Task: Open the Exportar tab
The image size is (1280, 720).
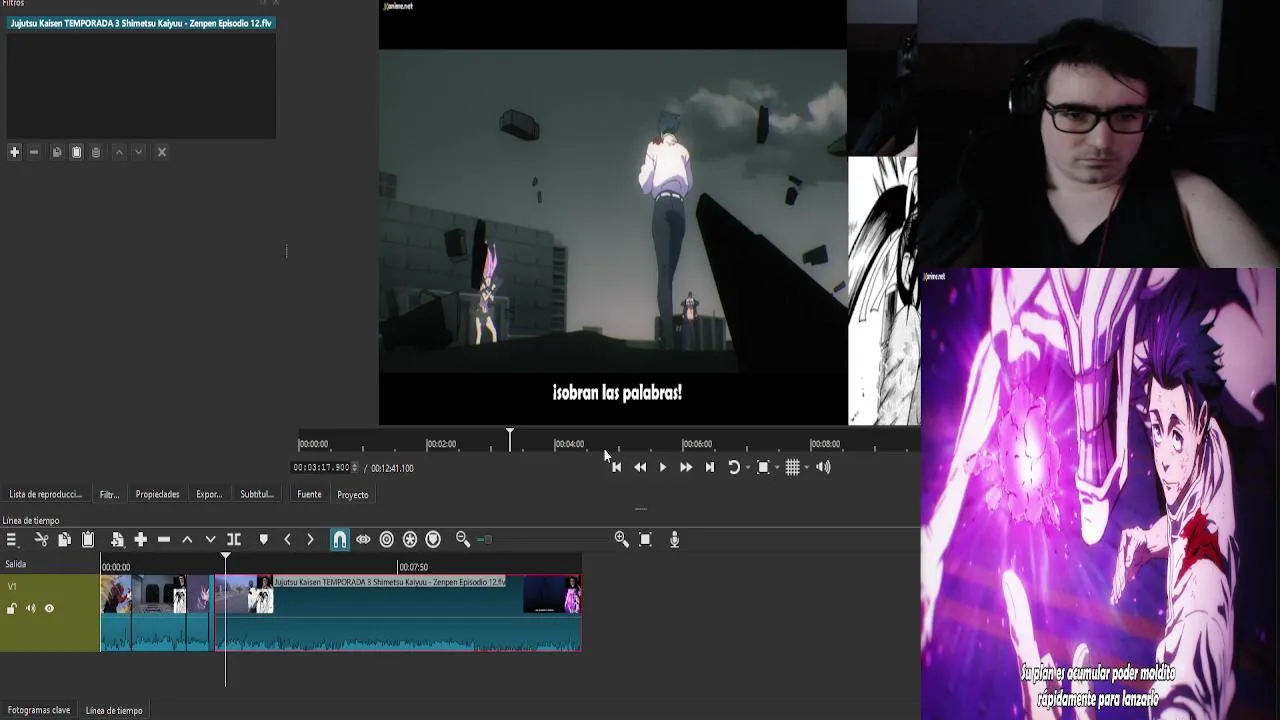Action: [209, 494]
